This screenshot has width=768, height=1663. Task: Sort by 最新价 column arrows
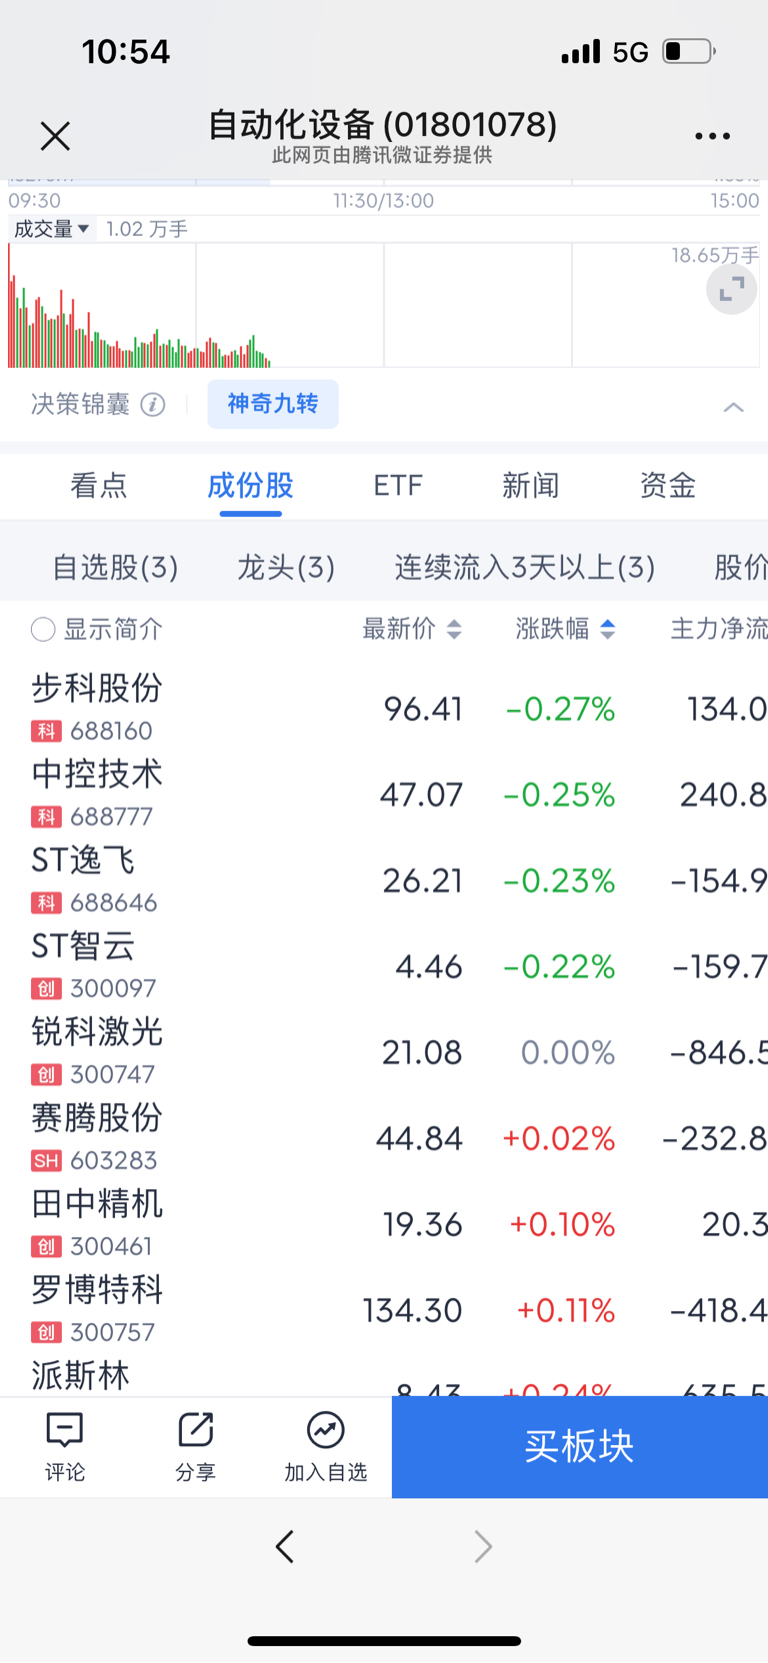(454, 629)
